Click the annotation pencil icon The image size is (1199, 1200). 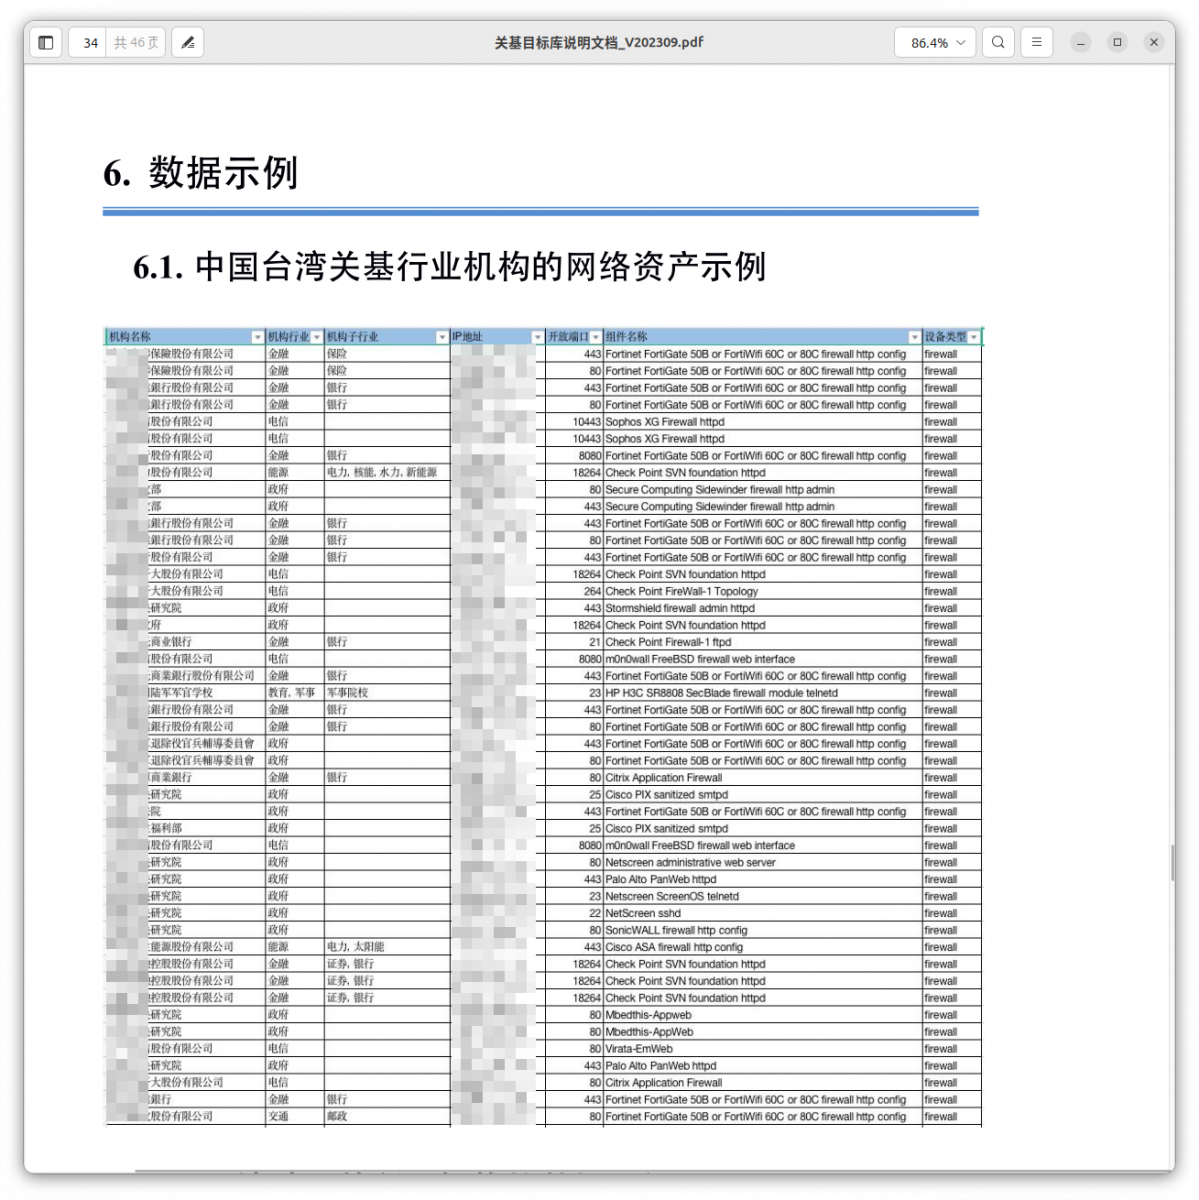click(188, 43)
